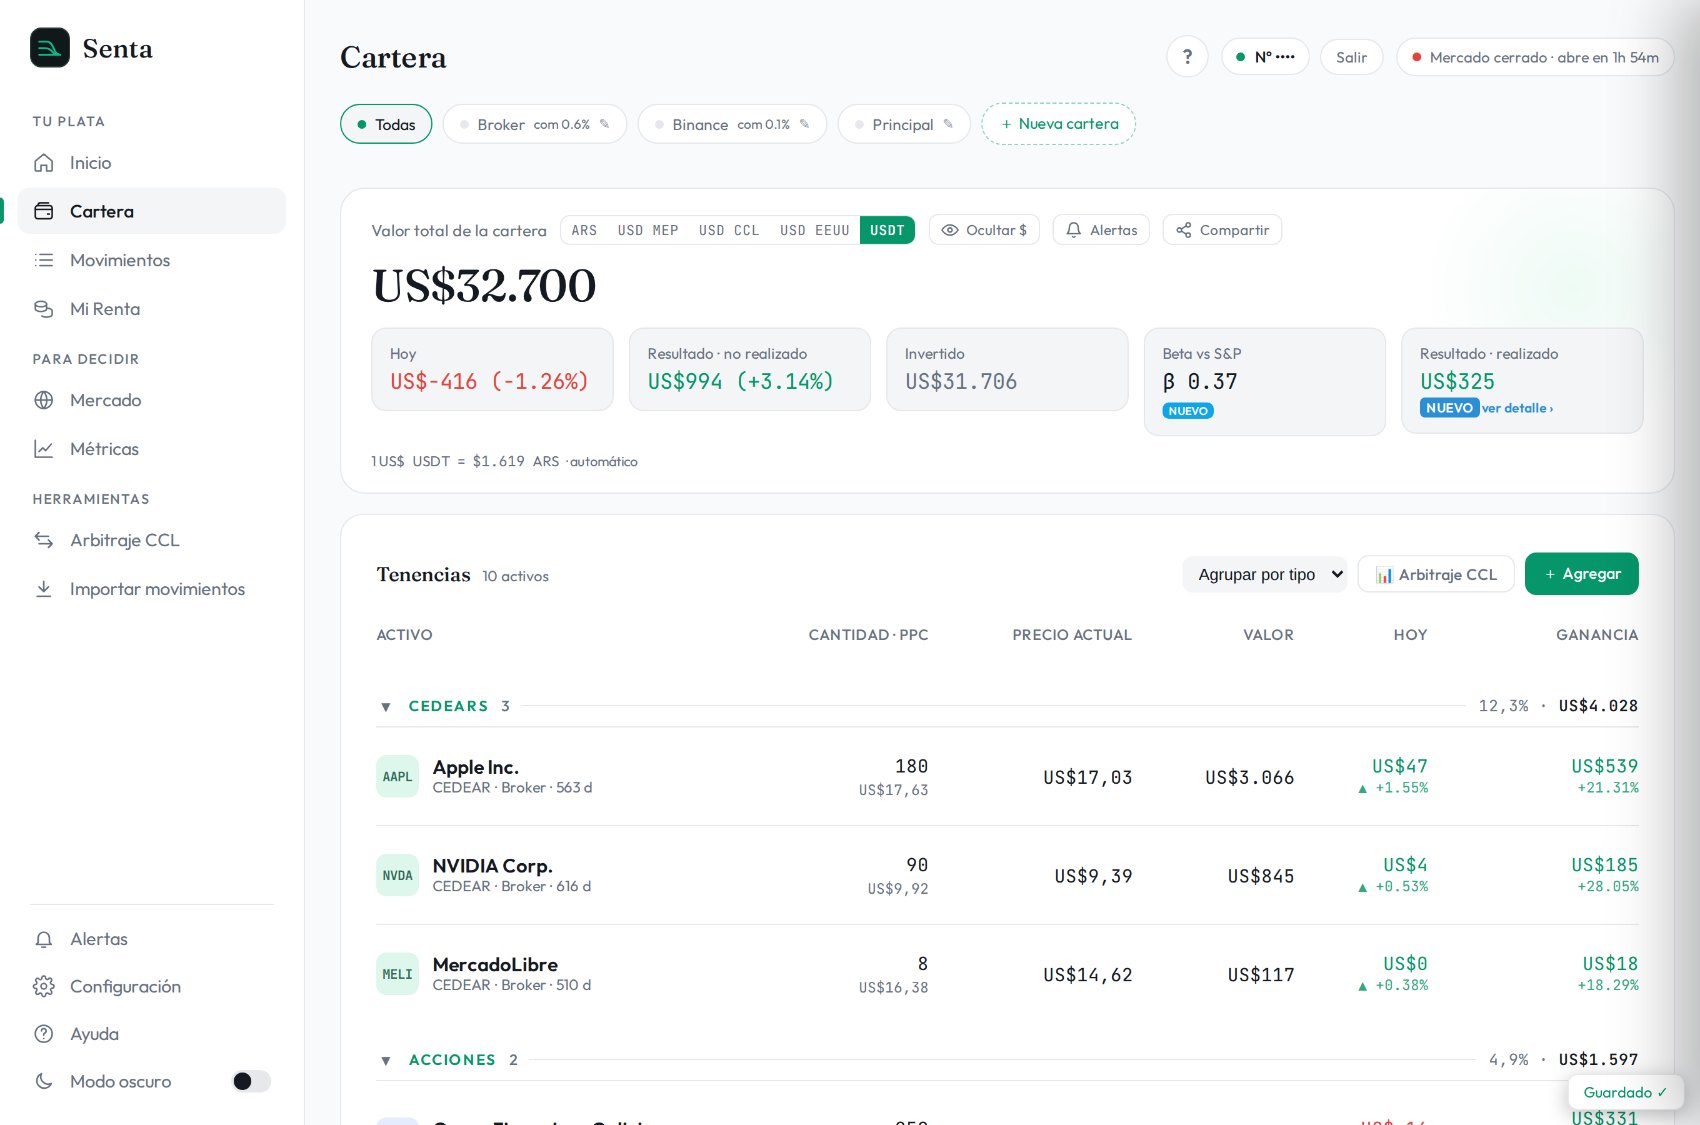The width and height of the screenshot is (1700, 1125).
Task: Hide amounts with Ocultar $ button
Action: [984, 230]
